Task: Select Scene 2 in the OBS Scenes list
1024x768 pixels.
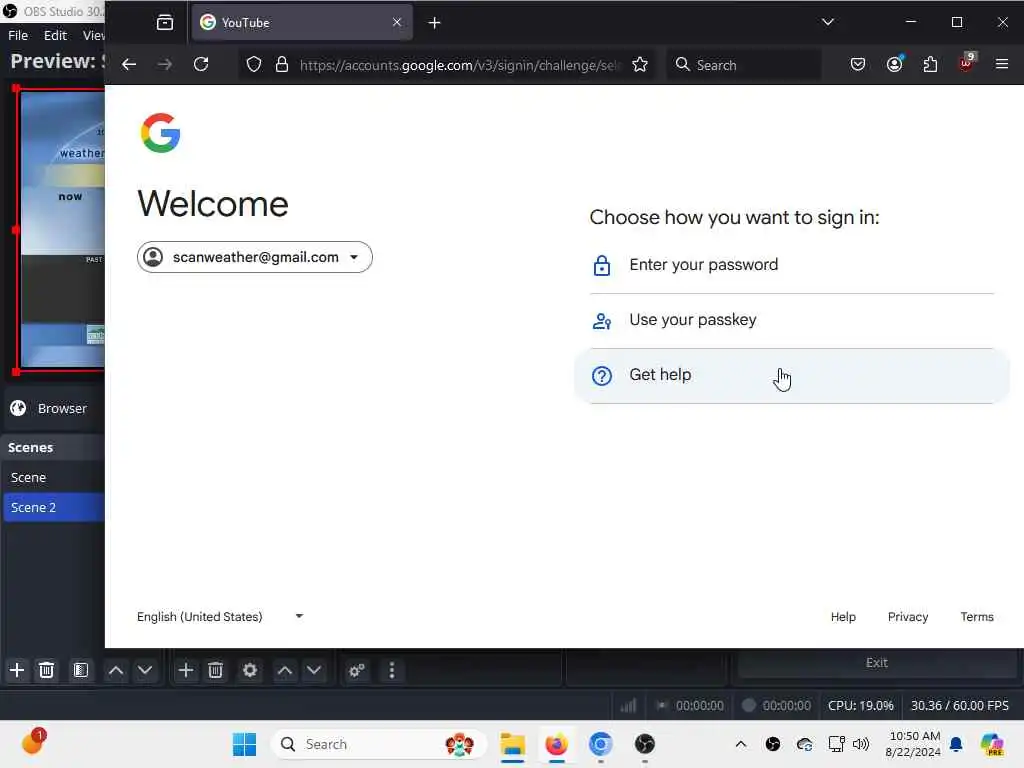Action: click(x=54, y=507)
